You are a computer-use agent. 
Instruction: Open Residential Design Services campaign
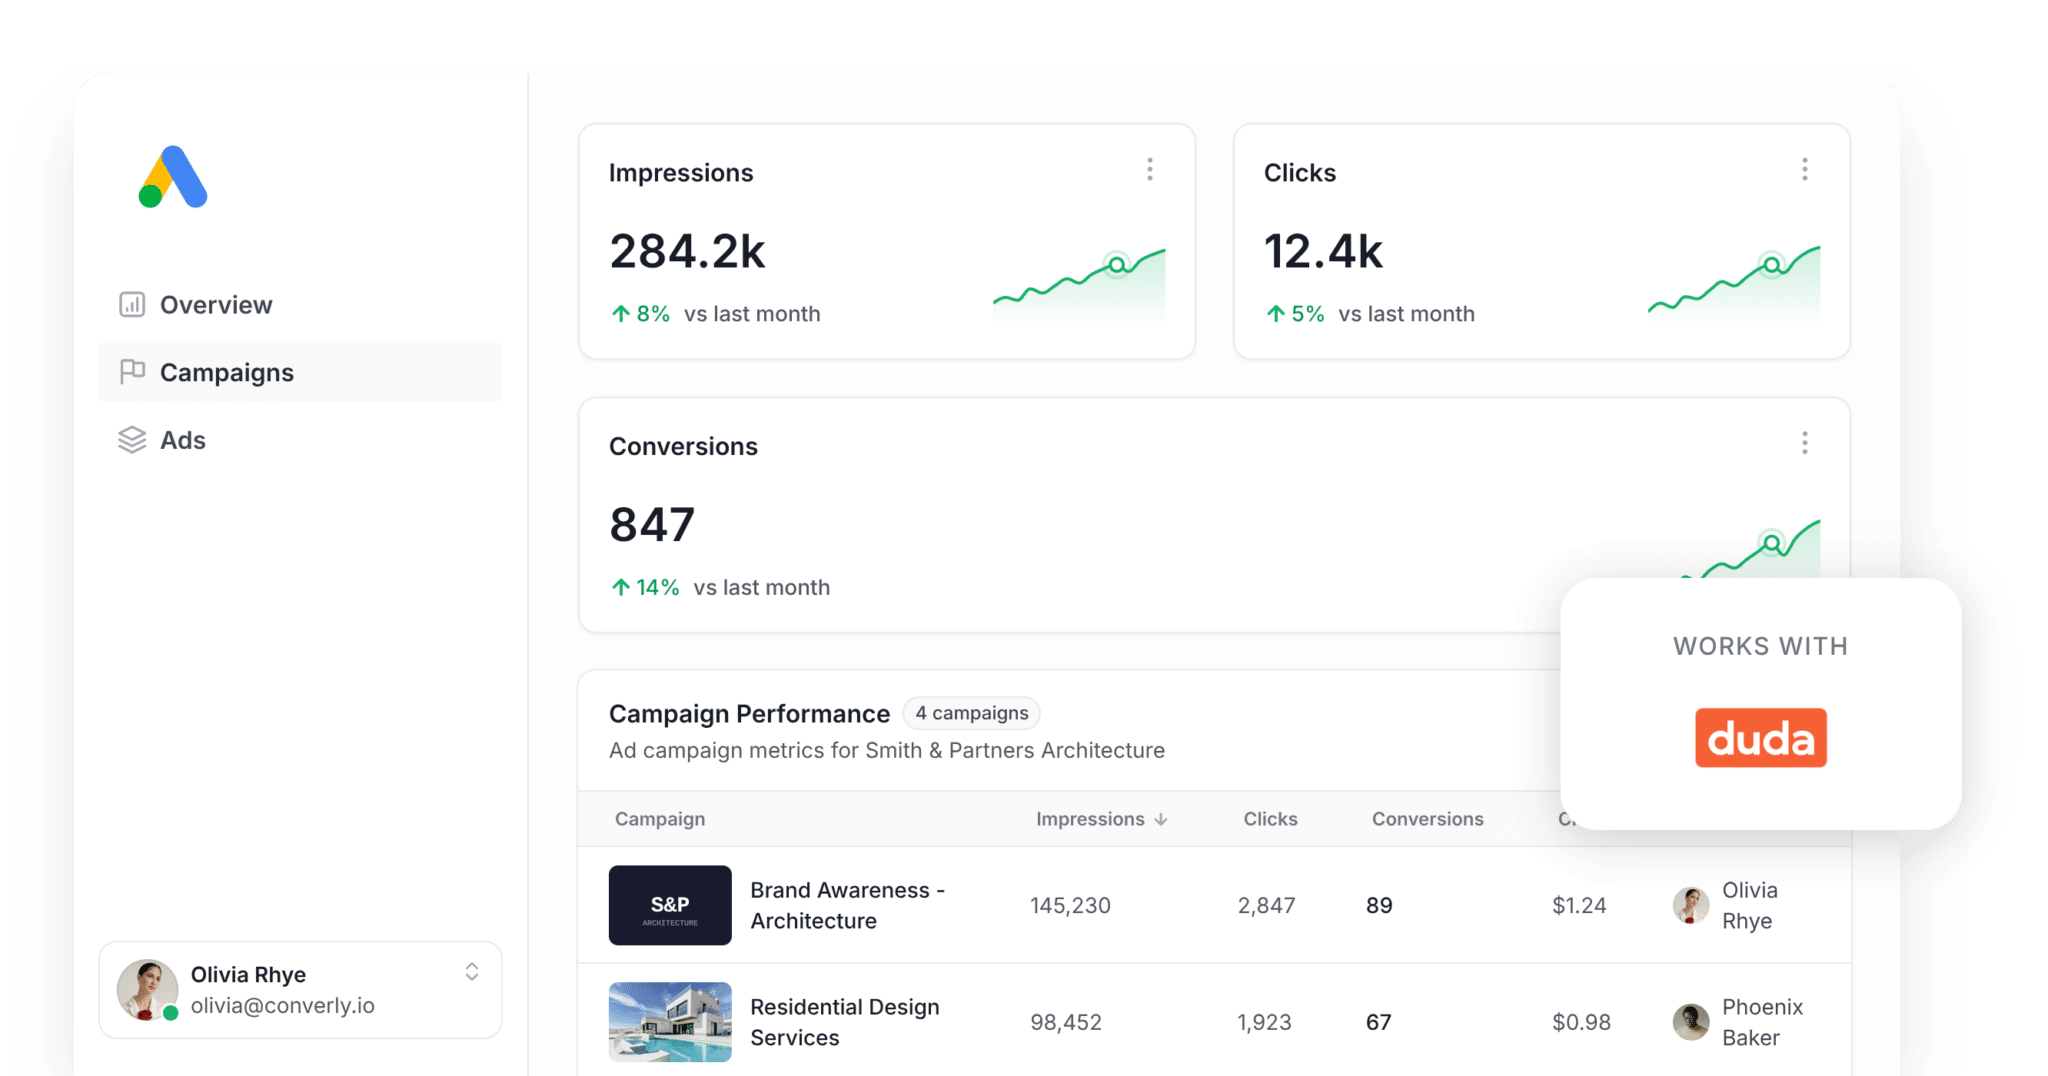pos(845,1022)
